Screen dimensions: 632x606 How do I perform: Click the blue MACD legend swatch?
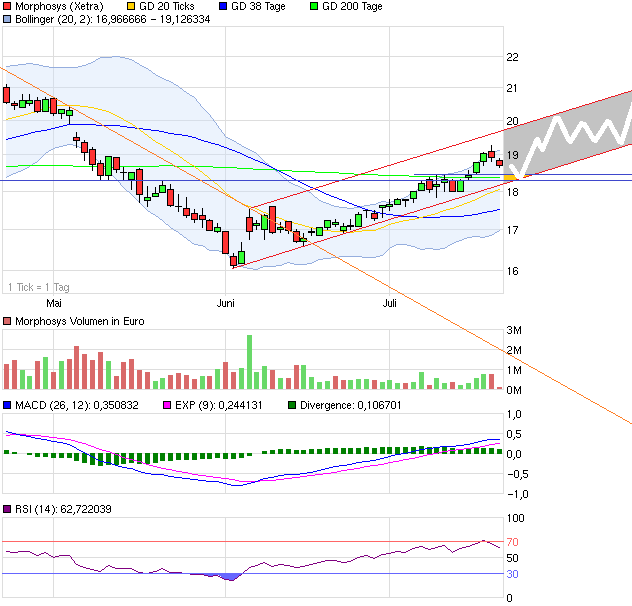pyautogui.click(x=7, y=405)
